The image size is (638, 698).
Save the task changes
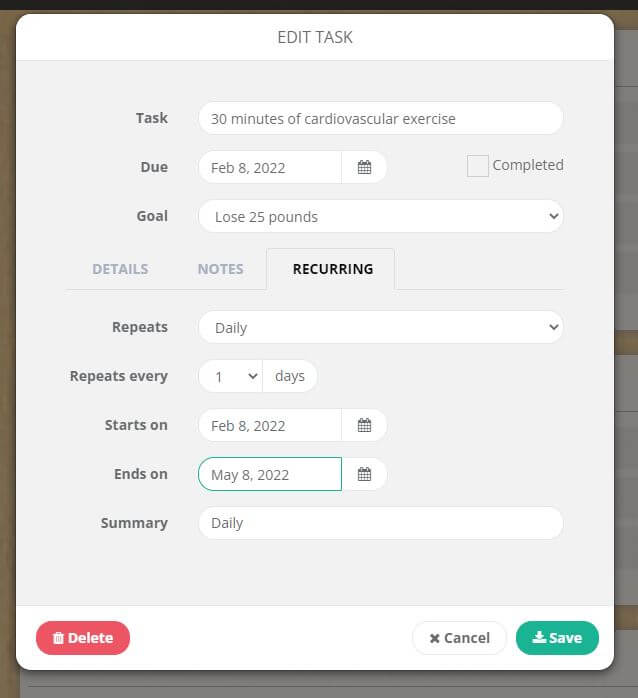pos(557,638)
